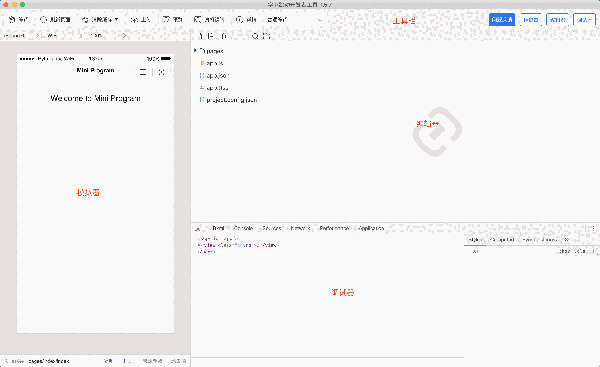Expand the view node in the element tree
Viewport: 600px width, 367px height.
199,245
